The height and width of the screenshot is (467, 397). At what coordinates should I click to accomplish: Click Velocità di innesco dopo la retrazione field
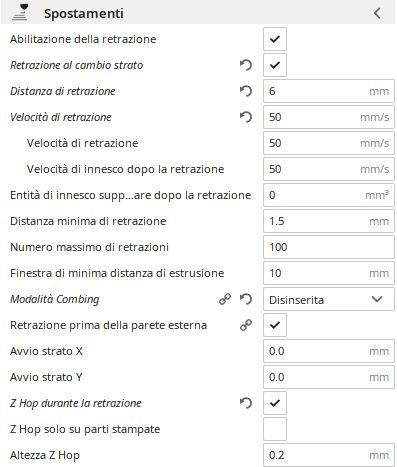click(329, 169)
